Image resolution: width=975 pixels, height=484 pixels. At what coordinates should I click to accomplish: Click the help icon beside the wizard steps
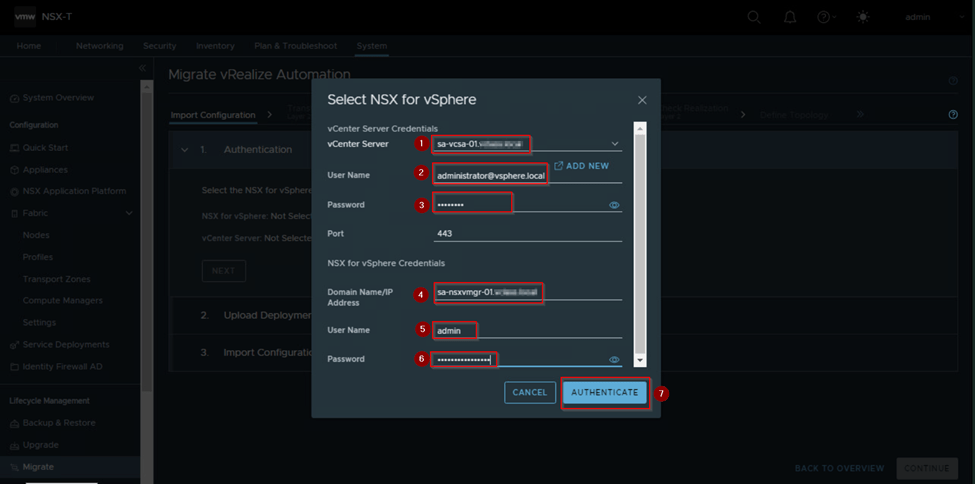coord(953,115)
